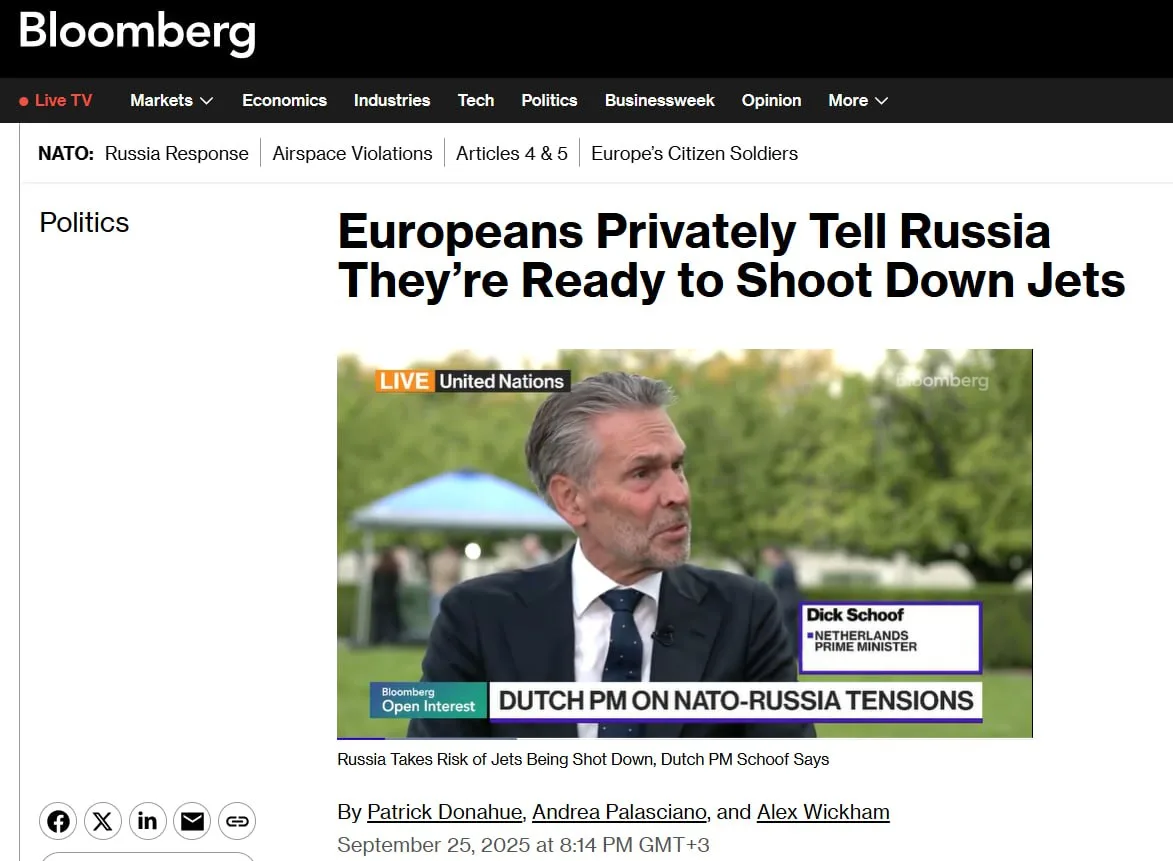Viewport: 1173px width, 861px height.
Task: Click the Bloomberg logo
Action: (137, 33)
